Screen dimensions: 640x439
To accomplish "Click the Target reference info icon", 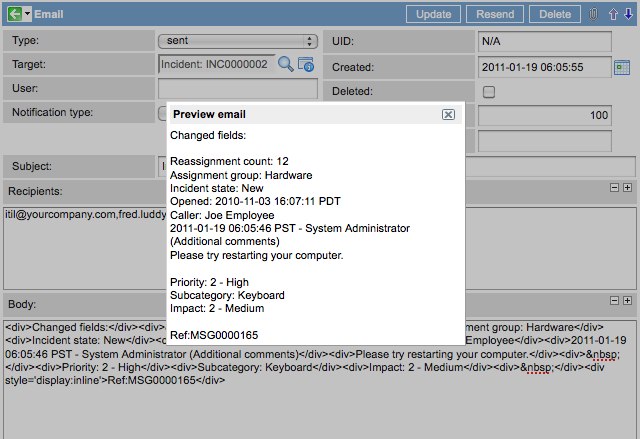I will [x=306, y=65].
